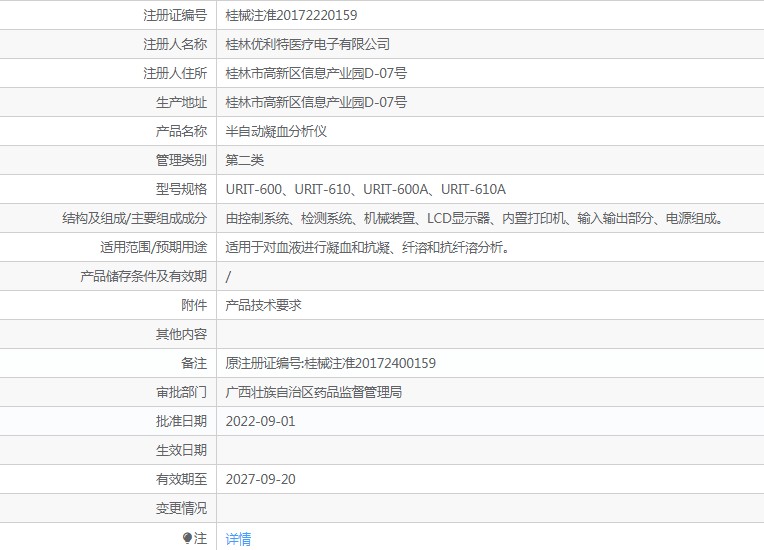Image resolution: width=764 pixels, height=550 pixels.
Task: Click the 备注 label
Action: [x=194, y=363]
